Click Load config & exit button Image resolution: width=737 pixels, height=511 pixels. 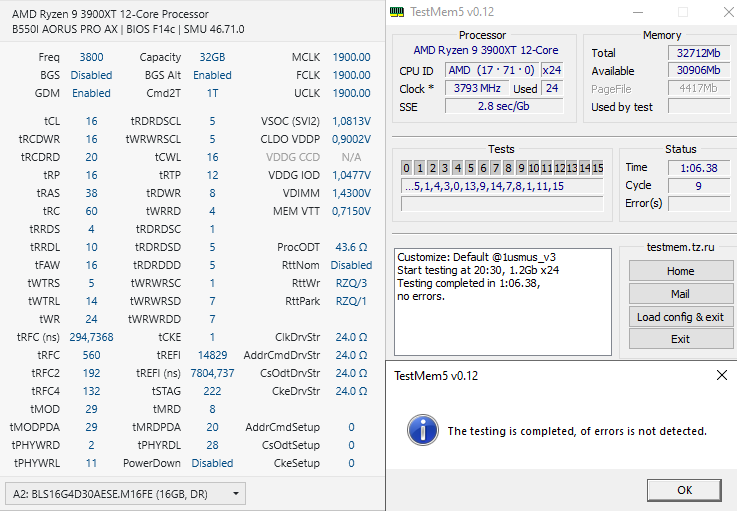[x=680, y=317]
